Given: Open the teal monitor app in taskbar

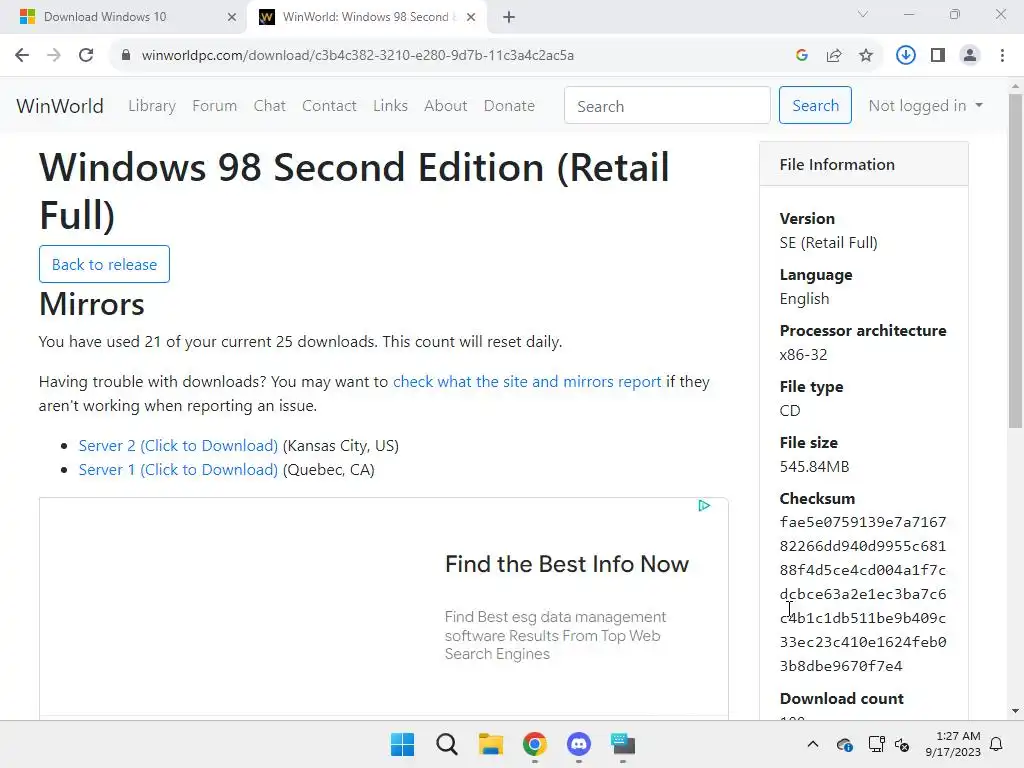Looking at the screenshot, I should (x=623, y=744).
